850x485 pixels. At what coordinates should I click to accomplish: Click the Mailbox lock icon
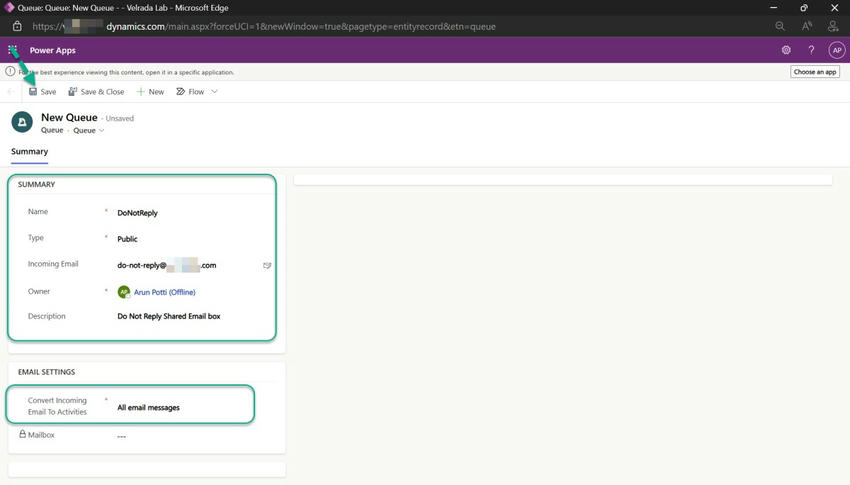[22, 434]
